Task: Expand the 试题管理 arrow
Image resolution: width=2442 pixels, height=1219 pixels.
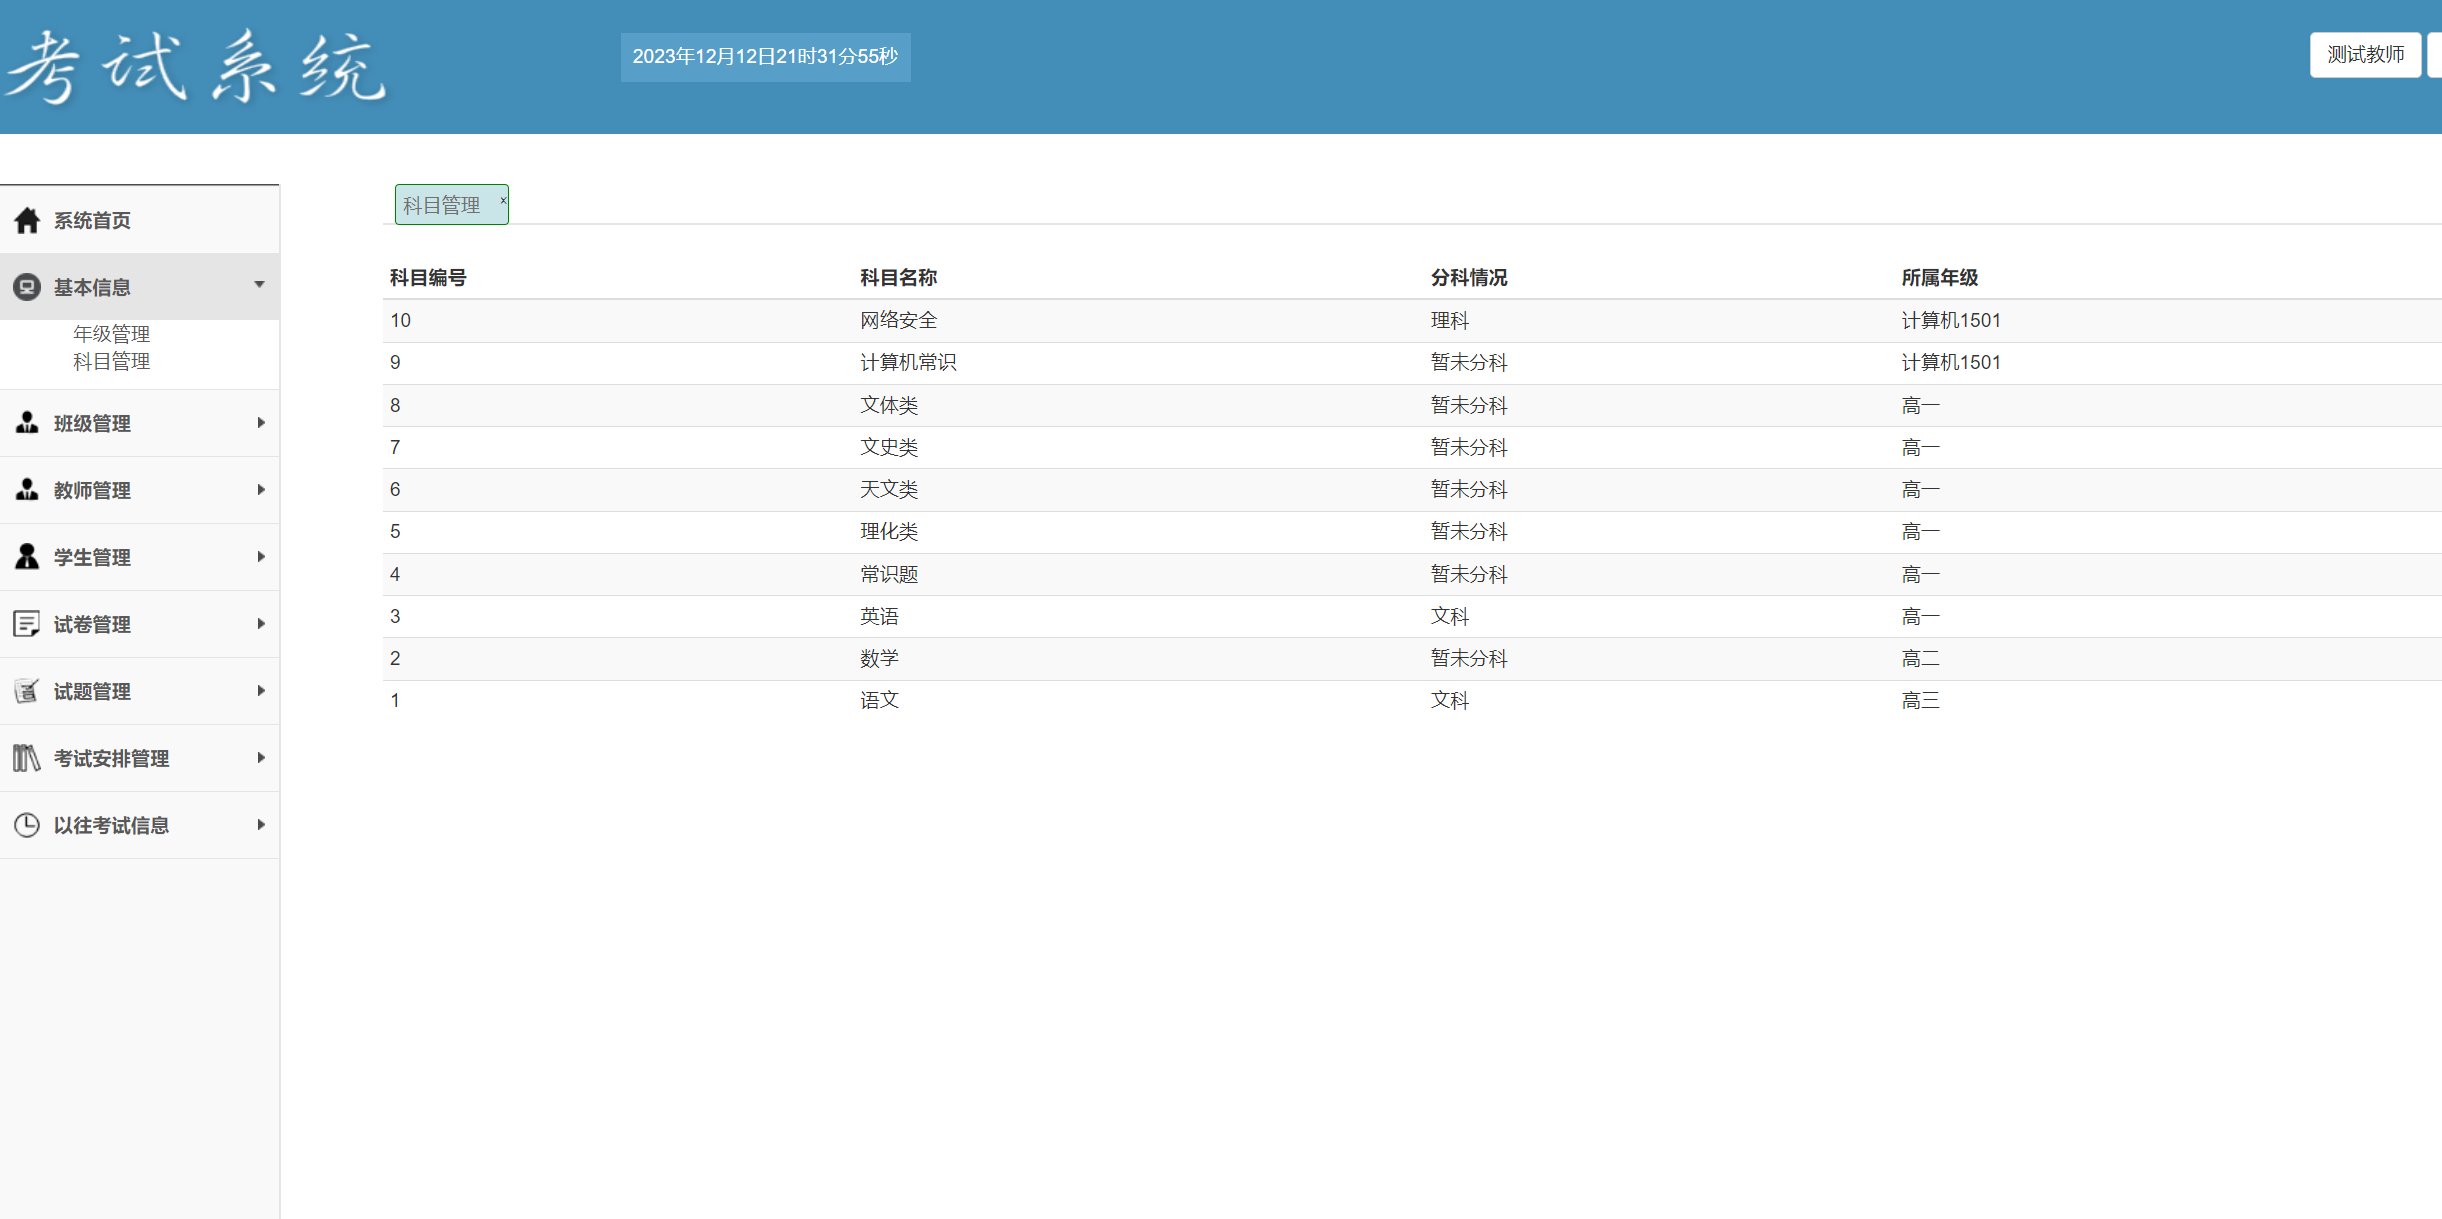Action: click(x=261, y=690)
